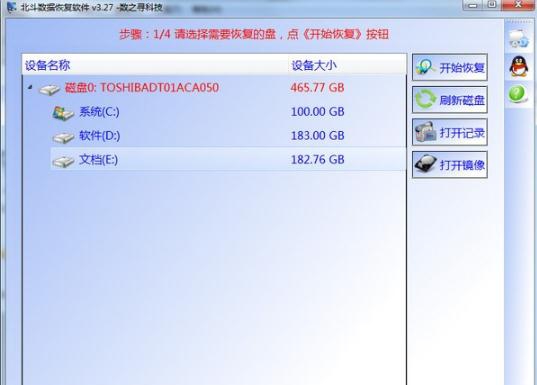Click the cloud icon at sidebar top

[519, 38]
